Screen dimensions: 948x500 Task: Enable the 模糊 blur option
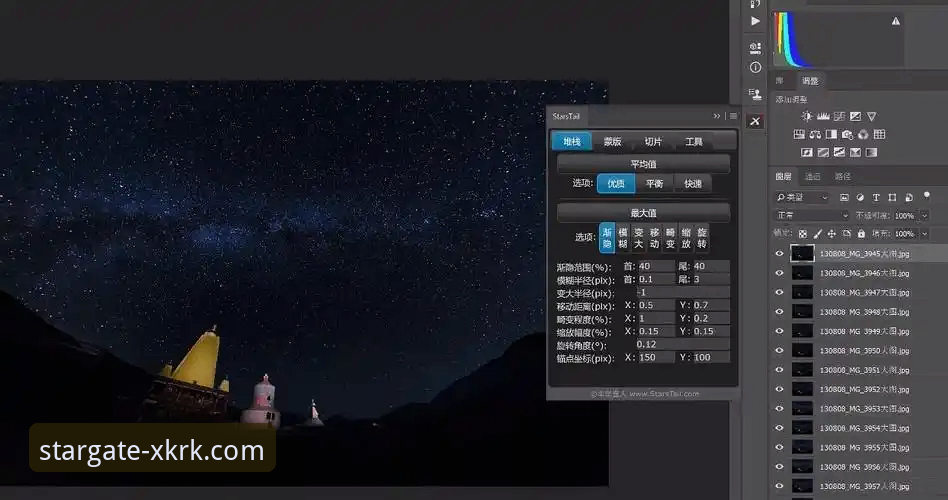tap(623, 238)
